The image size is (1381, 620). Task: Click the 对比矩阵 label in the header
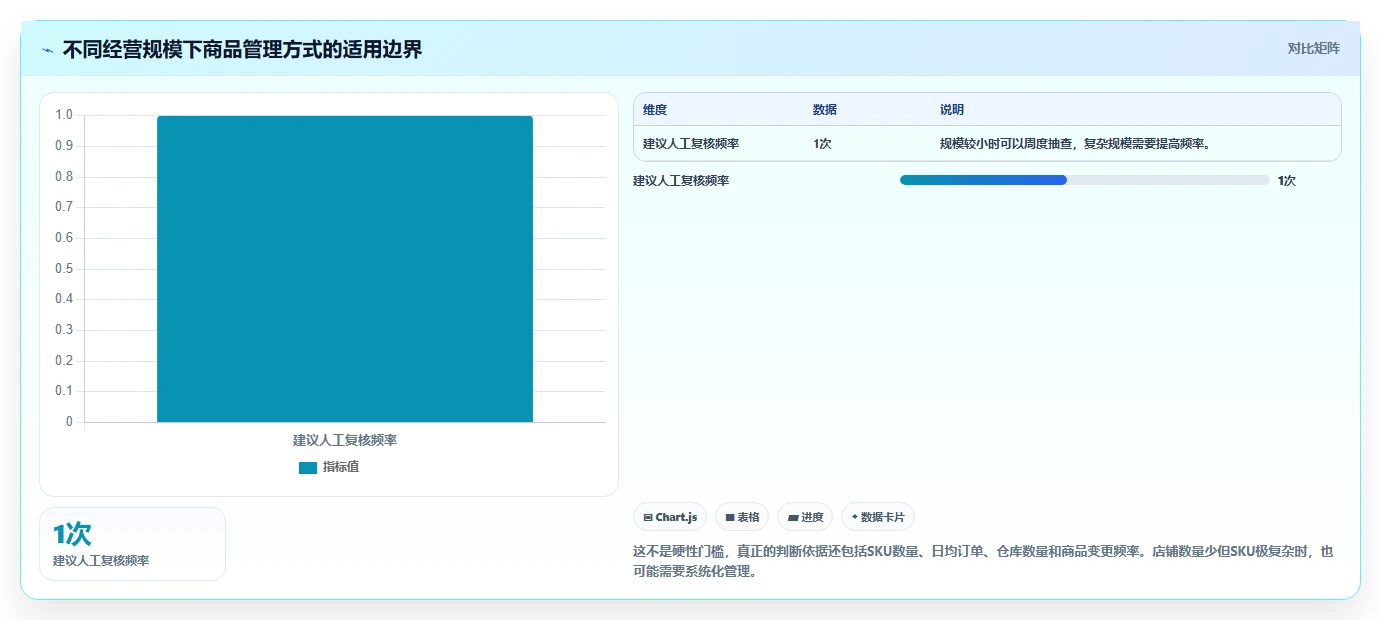(1313, 48)
